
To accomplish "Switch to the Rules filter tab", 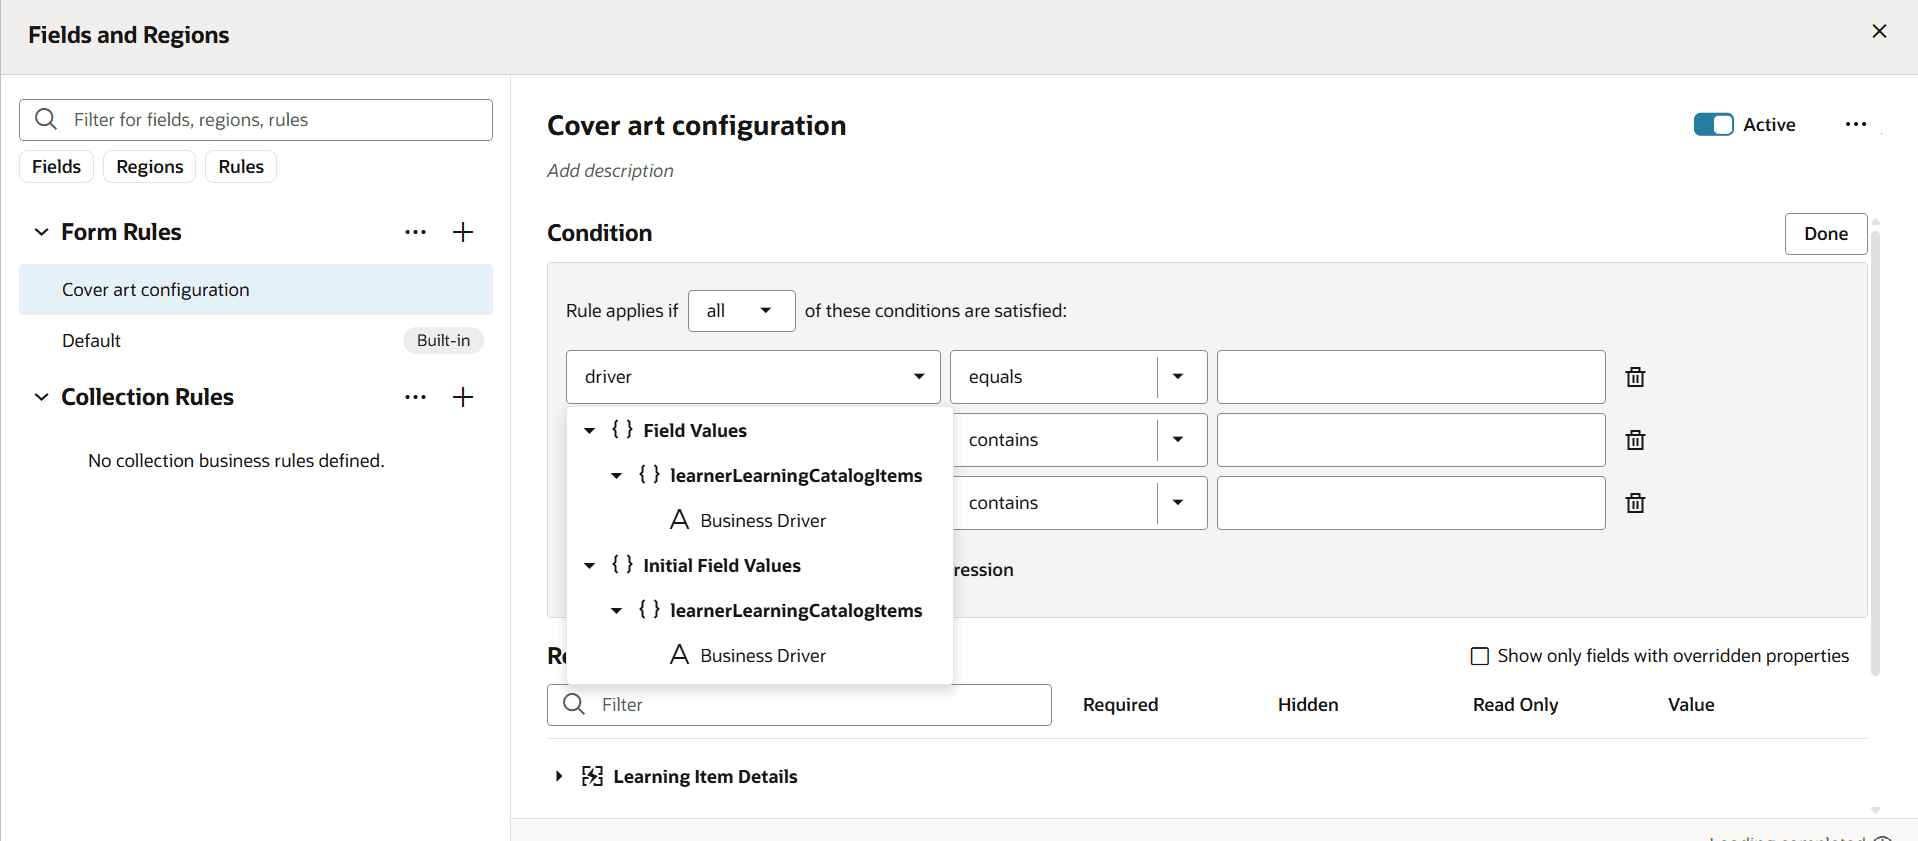I will [x=241, y=167].
